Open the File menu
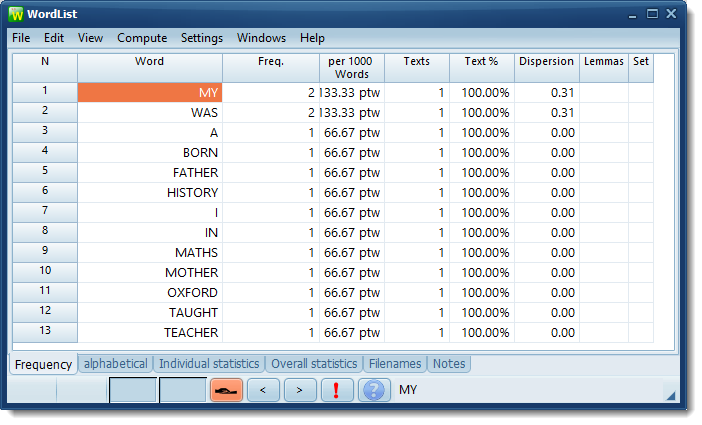This screenshot has width=702, height=425. point(21,38)
